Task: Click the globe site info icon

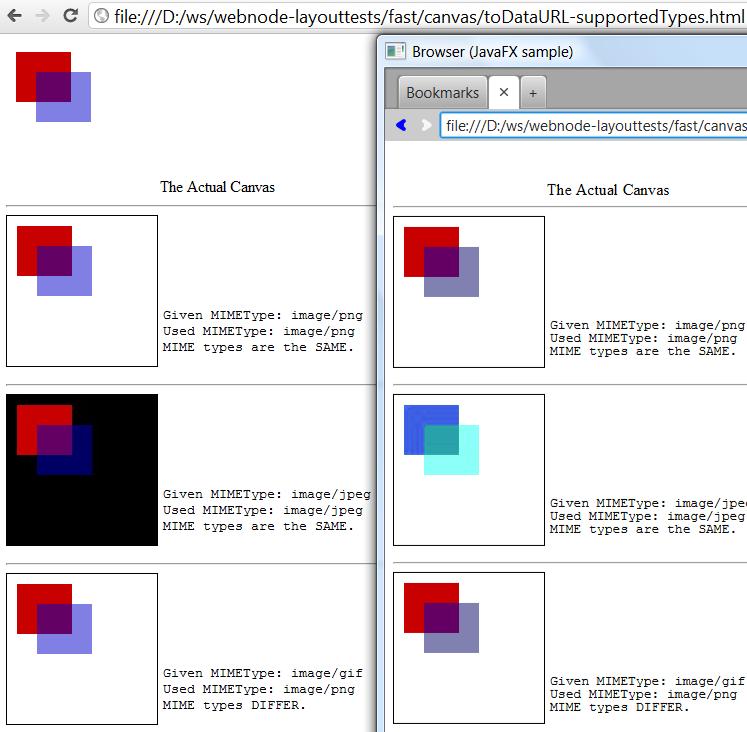Action: click(101, 16)
